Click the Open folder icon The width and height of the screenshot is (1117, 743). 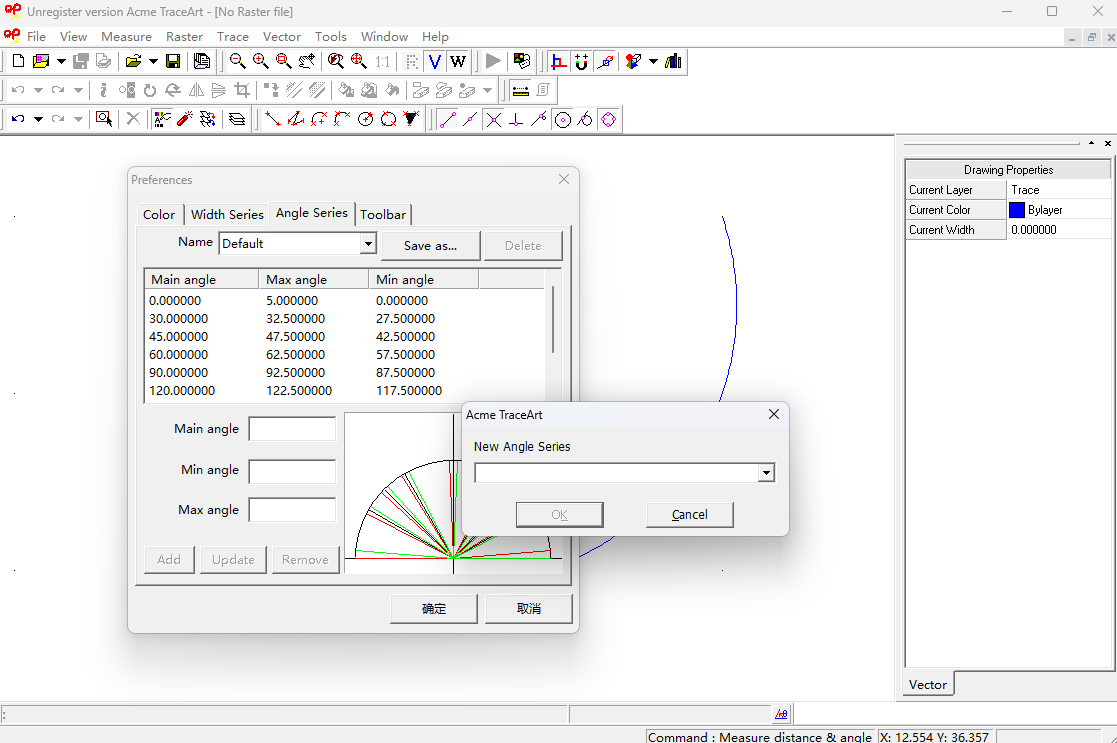click(x=133, y=61)
